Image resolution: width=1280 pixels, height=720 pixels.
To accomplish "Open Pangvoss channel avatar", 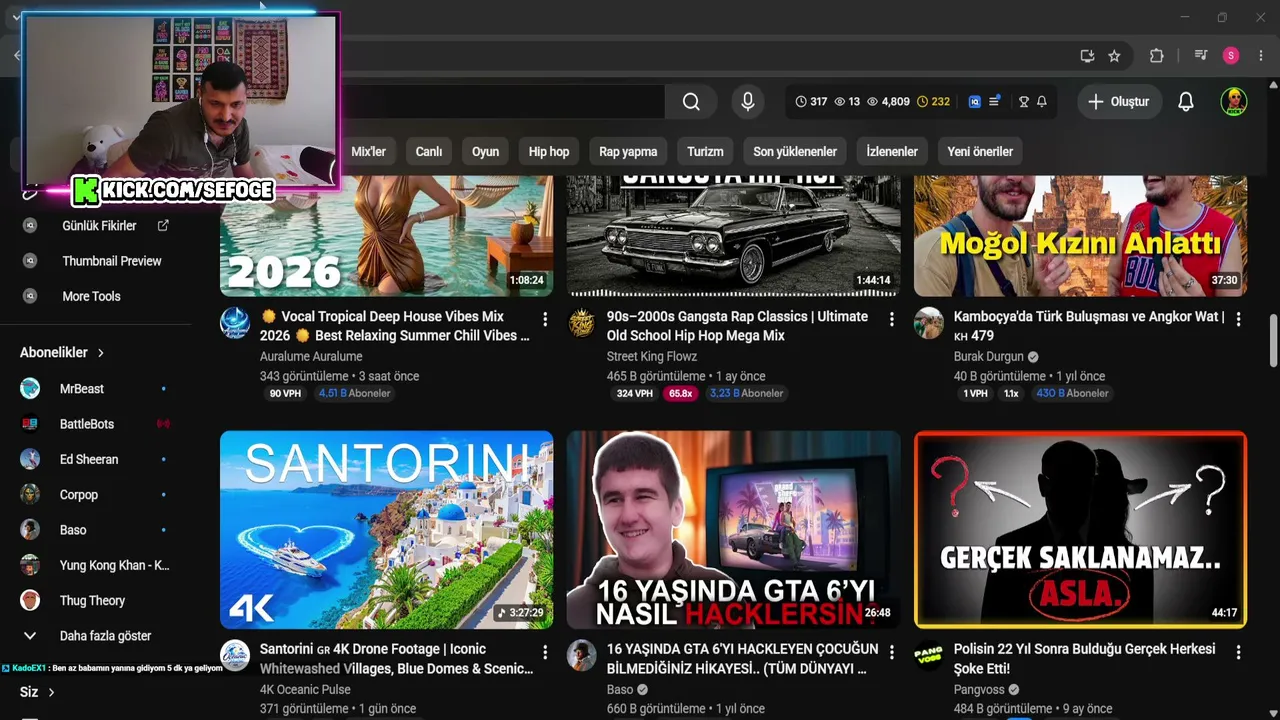I will [x=929, y=656].
